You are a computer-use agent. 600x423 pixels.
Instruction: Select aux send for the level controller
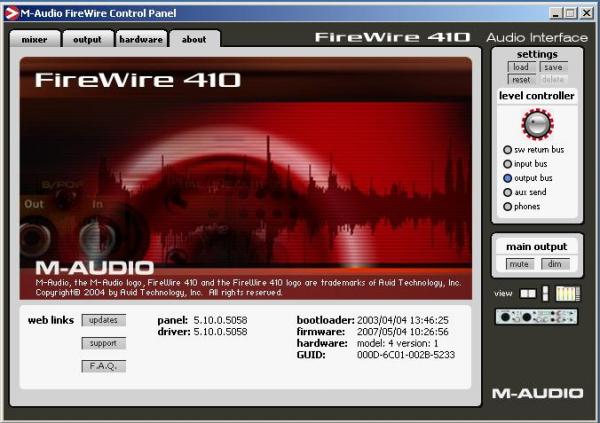tap(508, 192)
